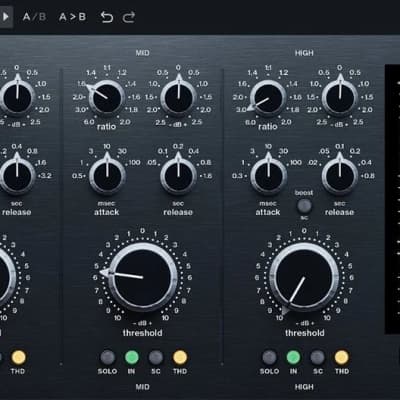Copy A to B with A>B button
This screenshot has width=400, height=400.
coord(72,17)
